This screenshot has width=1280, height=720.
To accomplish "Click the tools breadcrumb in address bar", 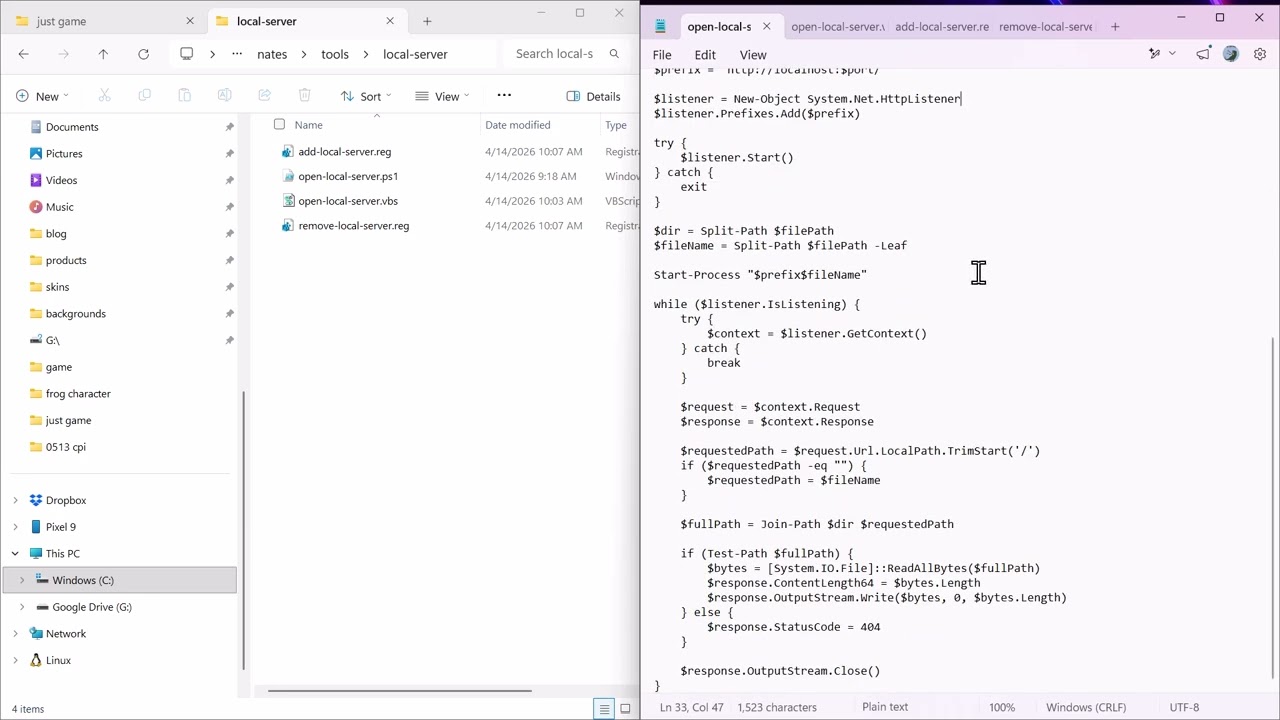I will [x=335, y=54].
